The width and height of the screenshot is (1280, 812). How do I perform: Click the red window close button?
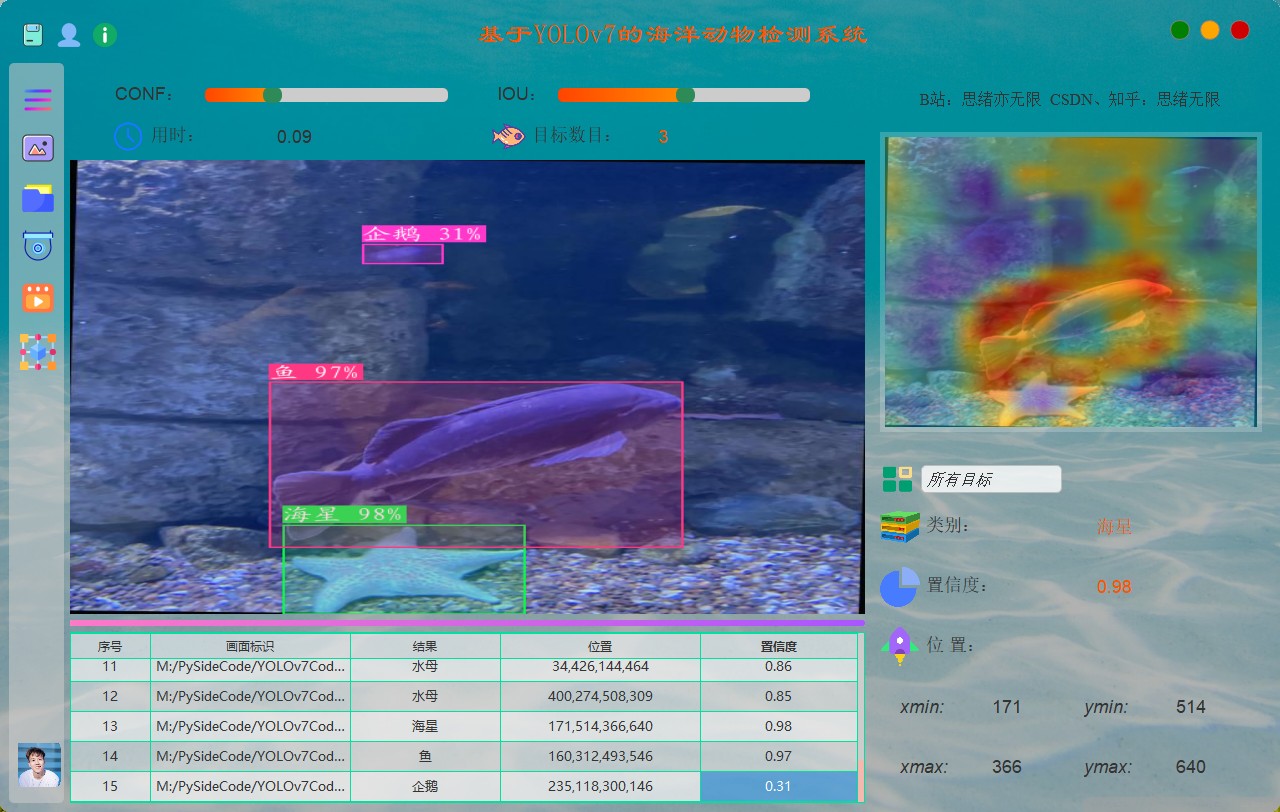(1240, 30)
